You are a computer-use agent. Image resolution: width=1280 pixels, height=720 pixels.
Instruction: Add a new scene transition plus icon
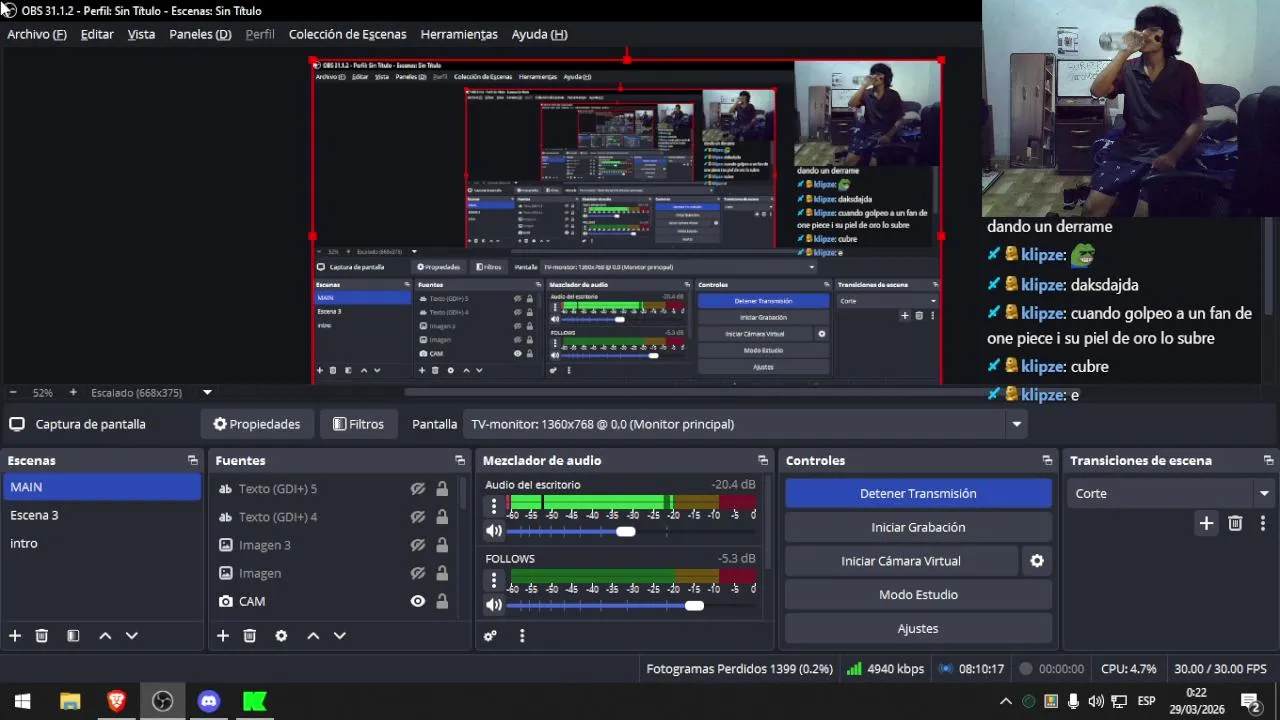[x=1206, y=524]
